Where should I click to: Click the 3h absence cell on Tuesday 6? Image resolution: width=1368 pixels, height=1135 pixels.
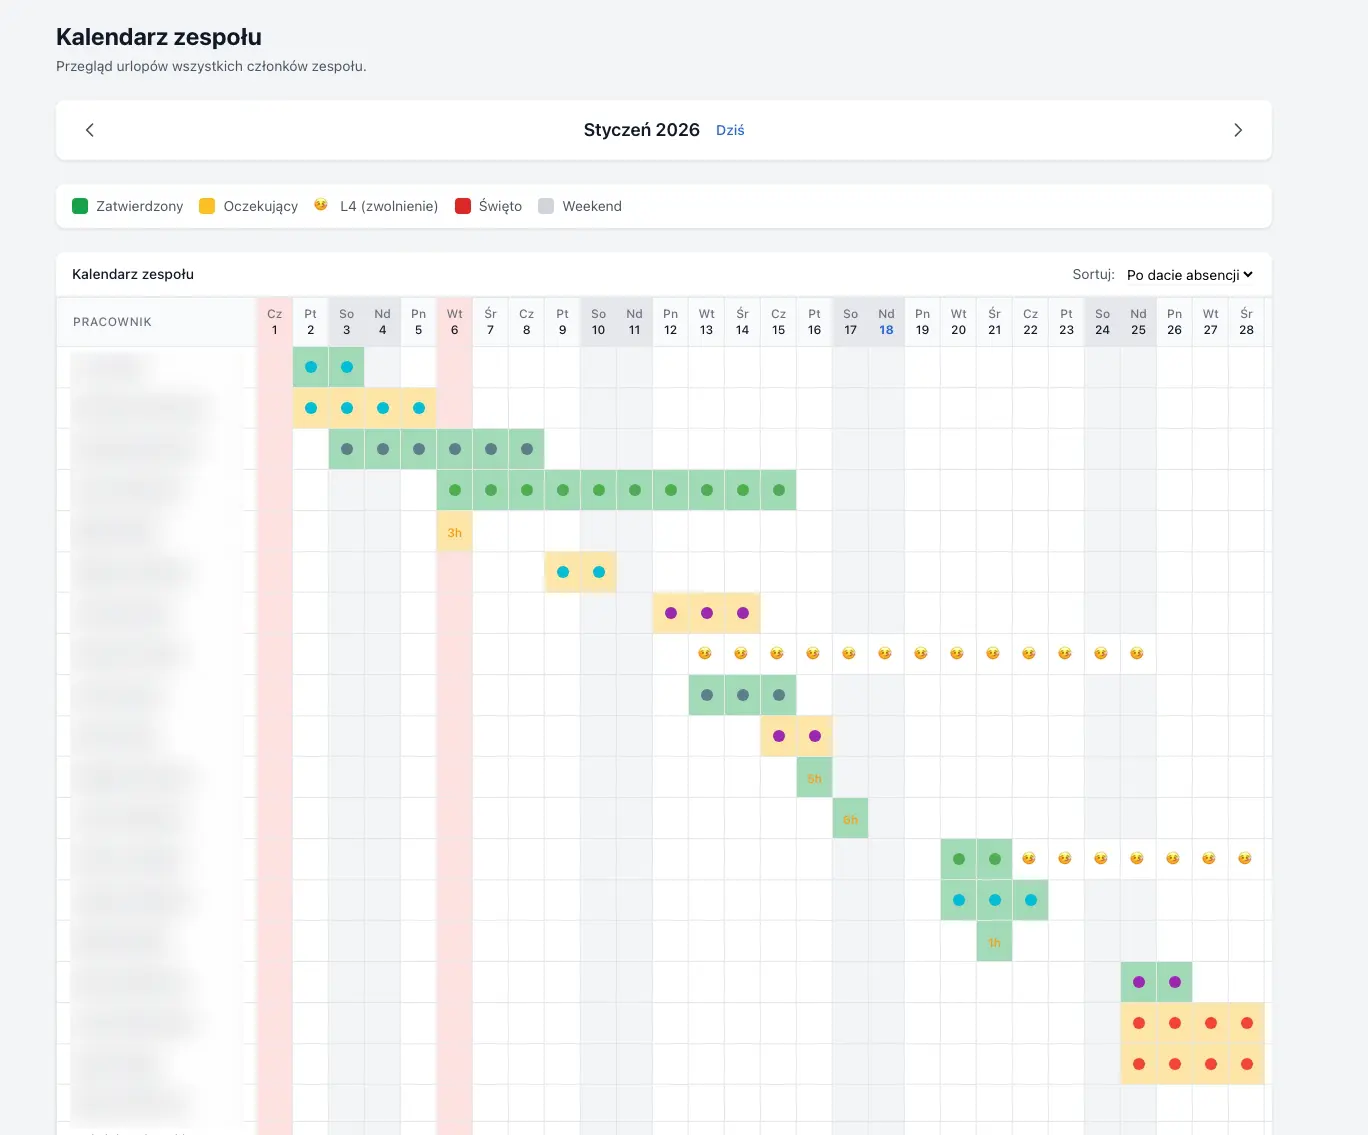pyautogui.click(x=455, y=532)
